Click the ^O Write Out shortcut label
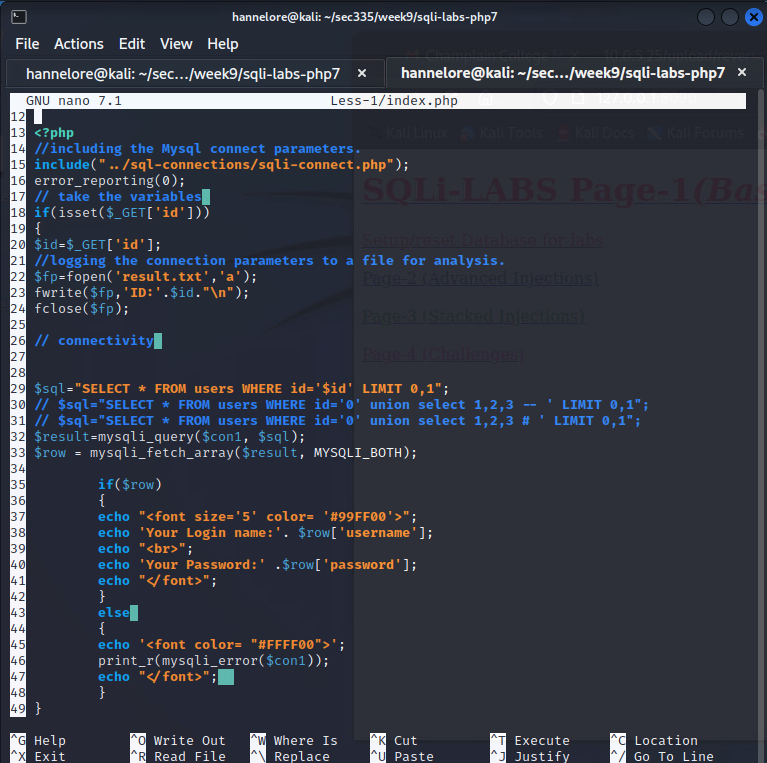The image size is (767, 763). [178, 741]
